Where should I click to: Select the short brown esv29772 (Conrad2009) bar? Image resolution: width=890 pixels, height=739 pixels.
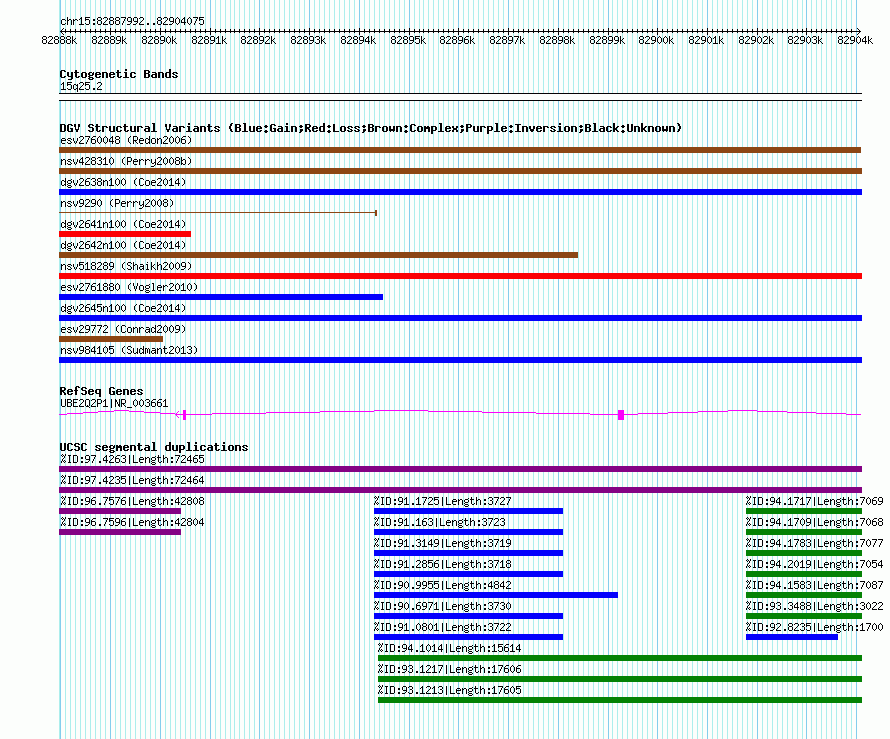(111, 339)
